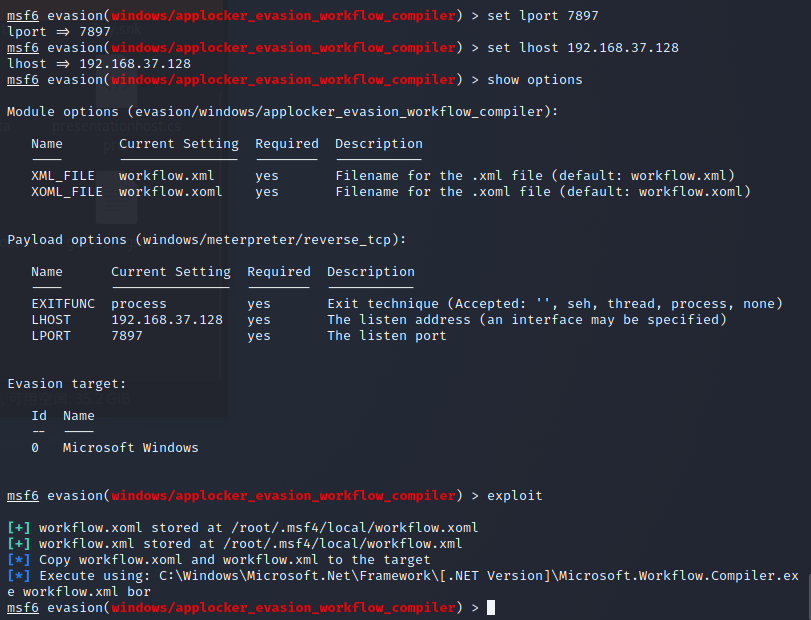The width and height of the screenshot is (811, 620).
Task: Click the 'process' EXITFUNC value
Action: click(139, 304)
